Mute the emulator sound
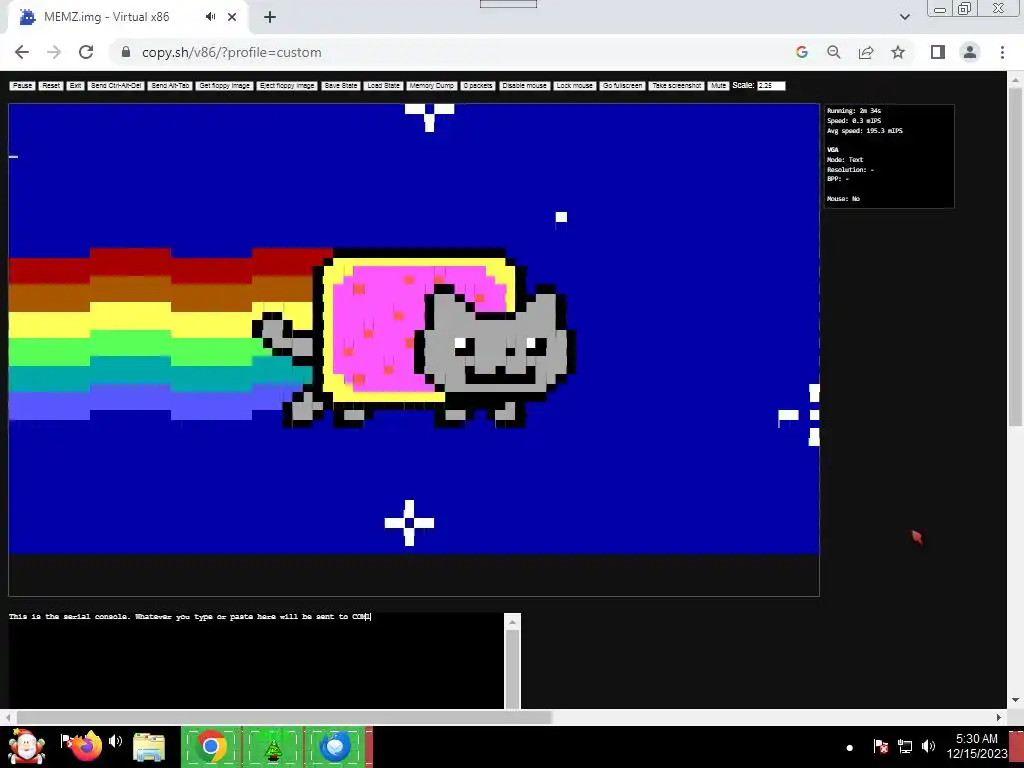 [x=718, y=86]
